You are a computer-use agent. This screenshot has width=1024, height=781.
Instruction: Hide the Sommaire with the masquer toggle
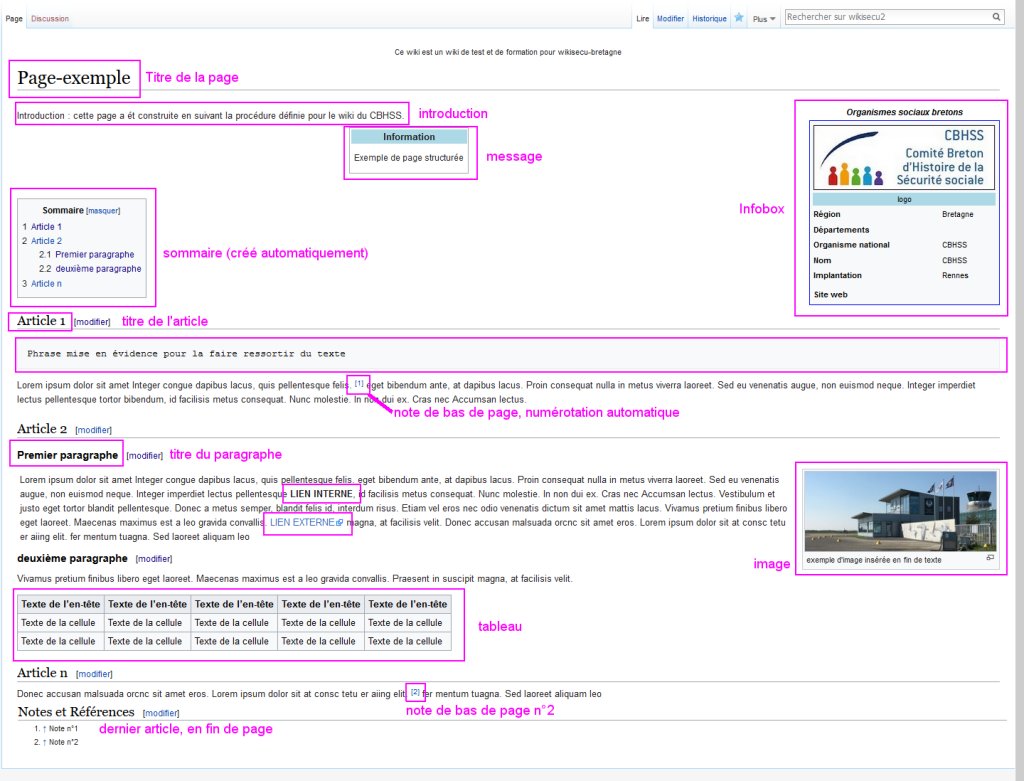(x=103, y=211)
